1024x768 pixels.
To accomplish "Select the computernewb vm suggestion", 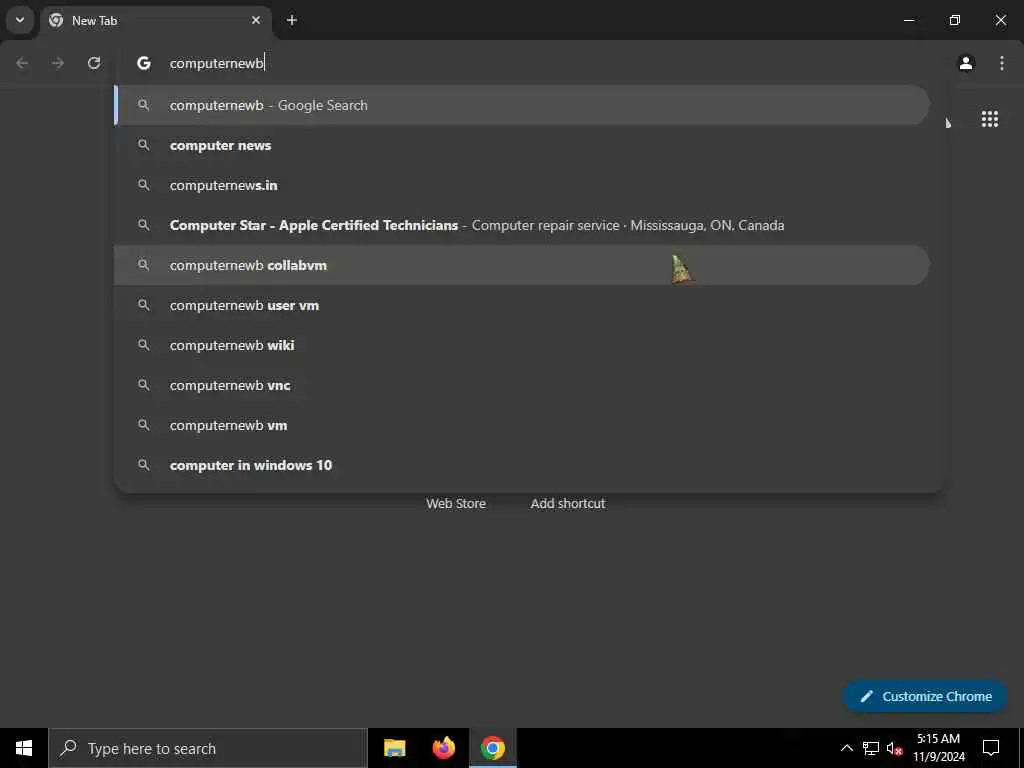I will 522,425.
